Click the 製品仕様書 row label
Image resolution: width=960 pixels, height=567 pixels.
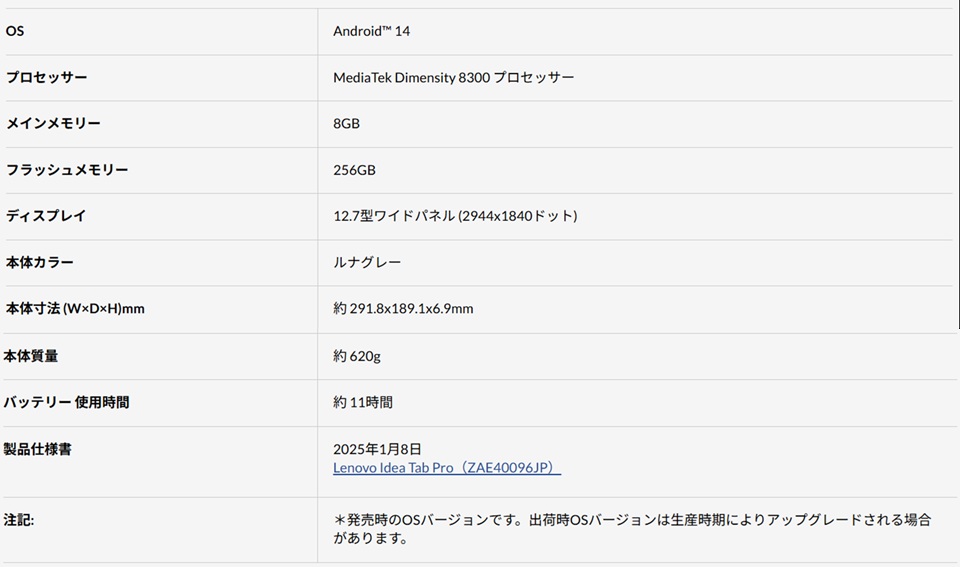click(37, 449)
